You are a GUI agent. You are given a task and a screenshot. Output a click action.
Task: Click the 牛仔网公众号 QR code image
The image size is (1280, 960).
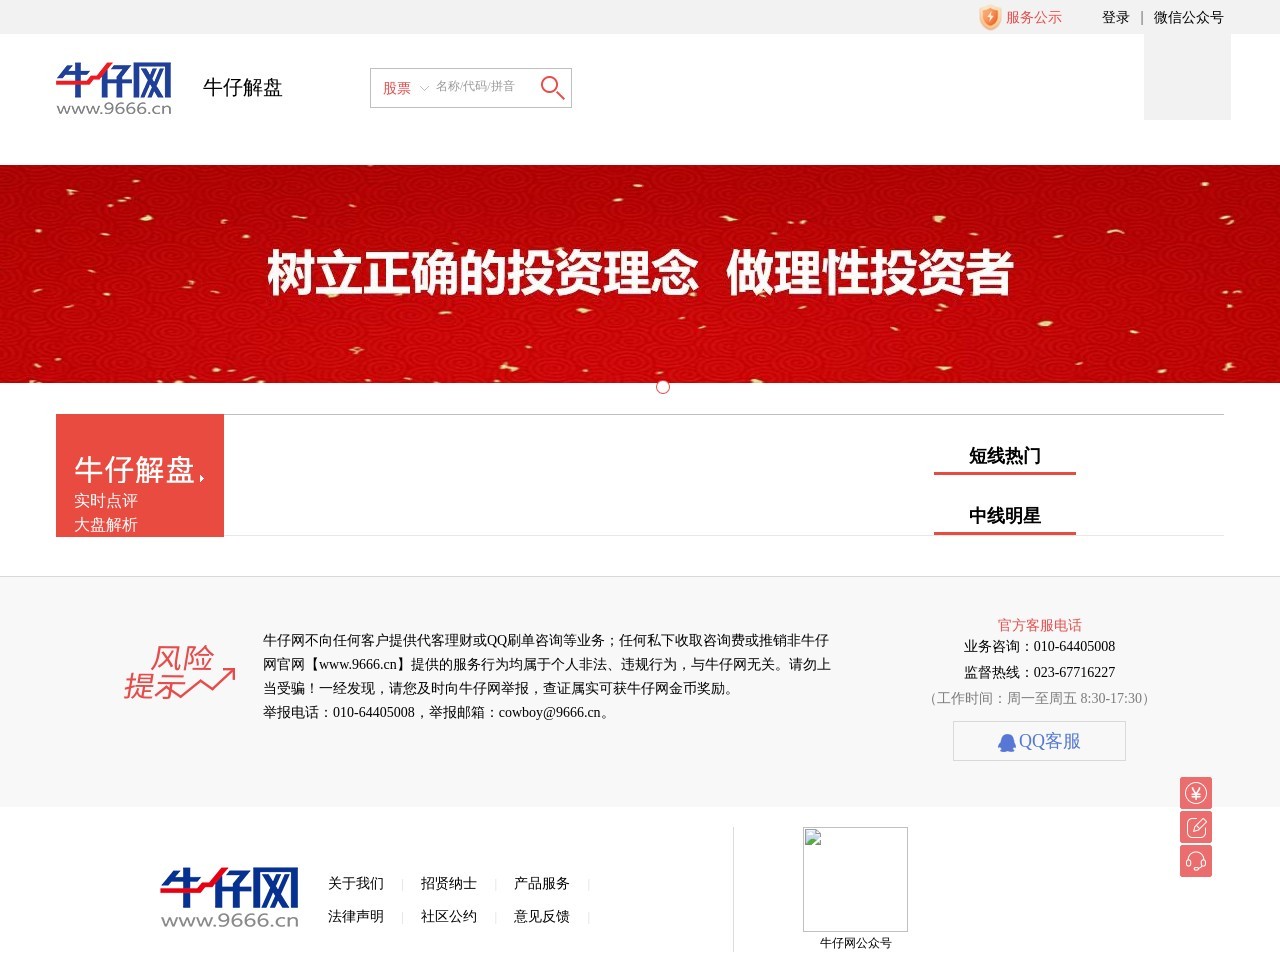[855, 879]
